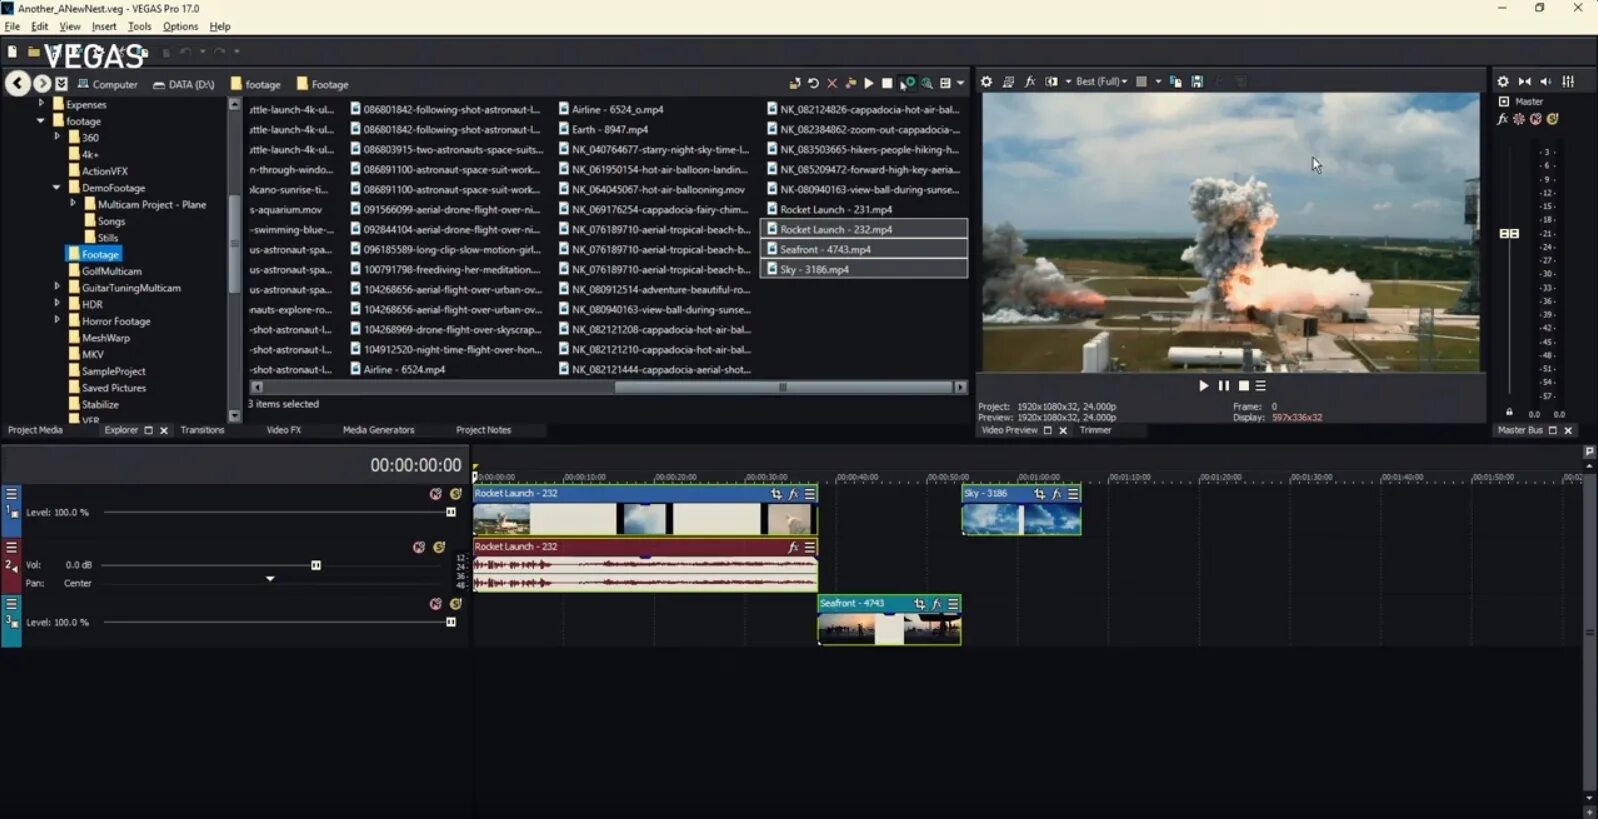The width and height of the screenshot is (1598, 819).
Task: Open Event FX on Rocket Launch audio event
Action: [793, 547]
